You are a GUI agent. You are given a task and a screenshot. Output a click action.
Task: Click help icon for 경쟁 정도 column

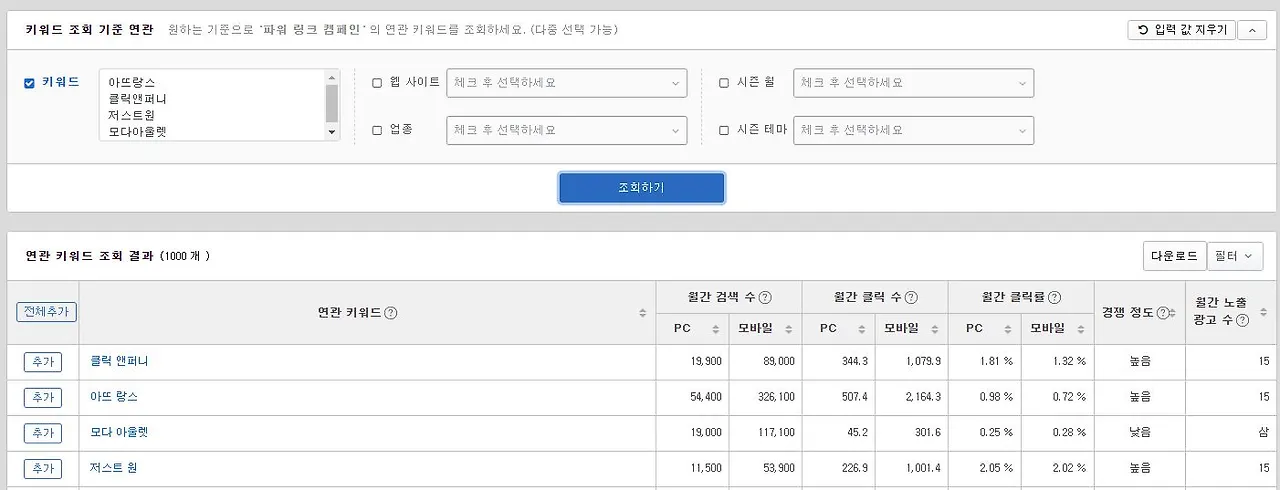click(1162, 313)
